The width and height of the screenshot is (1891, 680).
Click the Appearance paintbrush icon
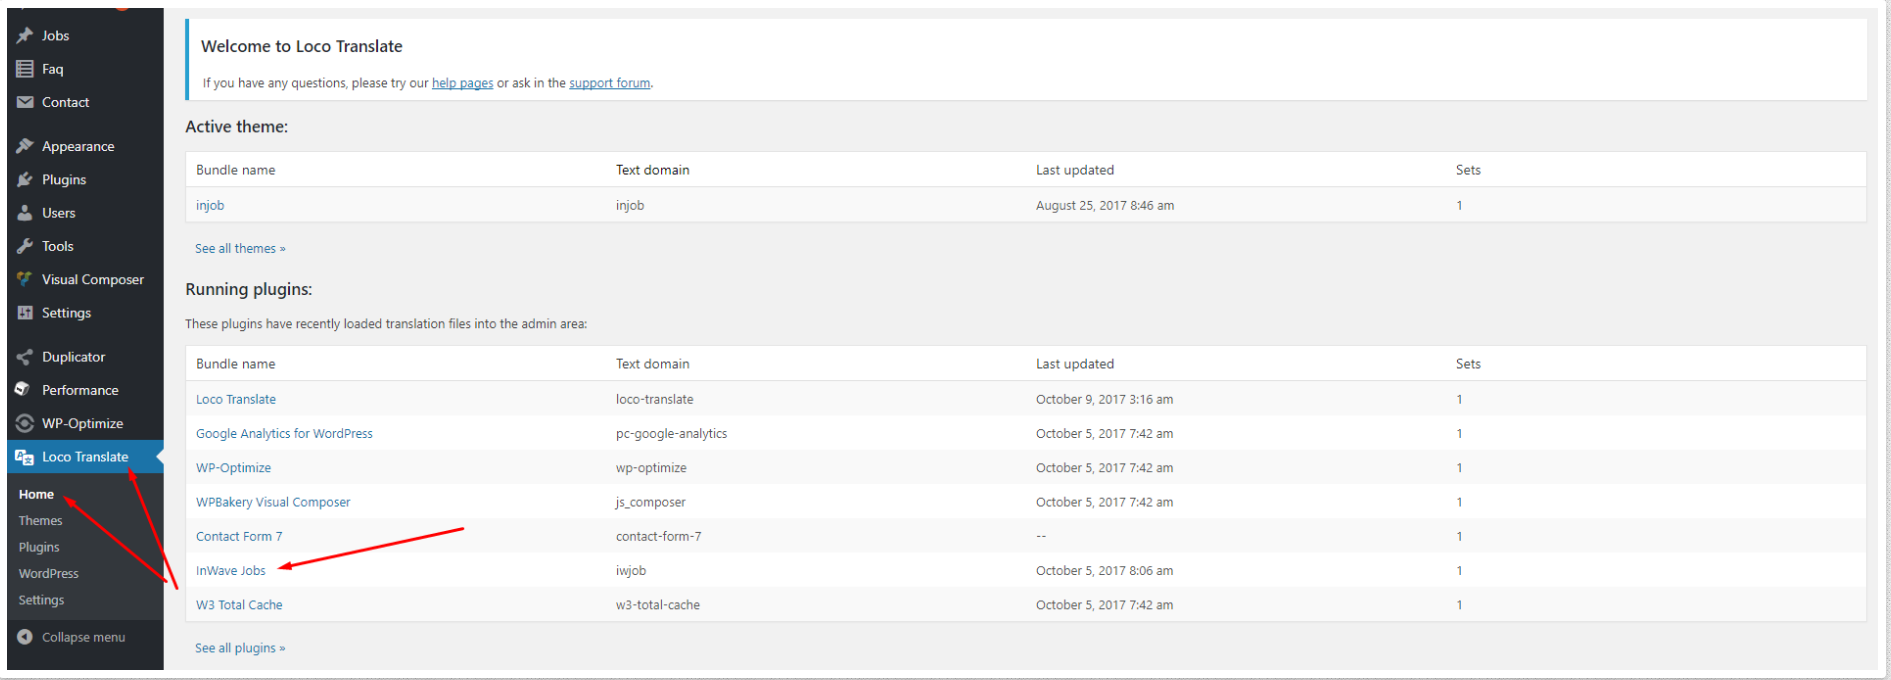click(x=25, y=146)
